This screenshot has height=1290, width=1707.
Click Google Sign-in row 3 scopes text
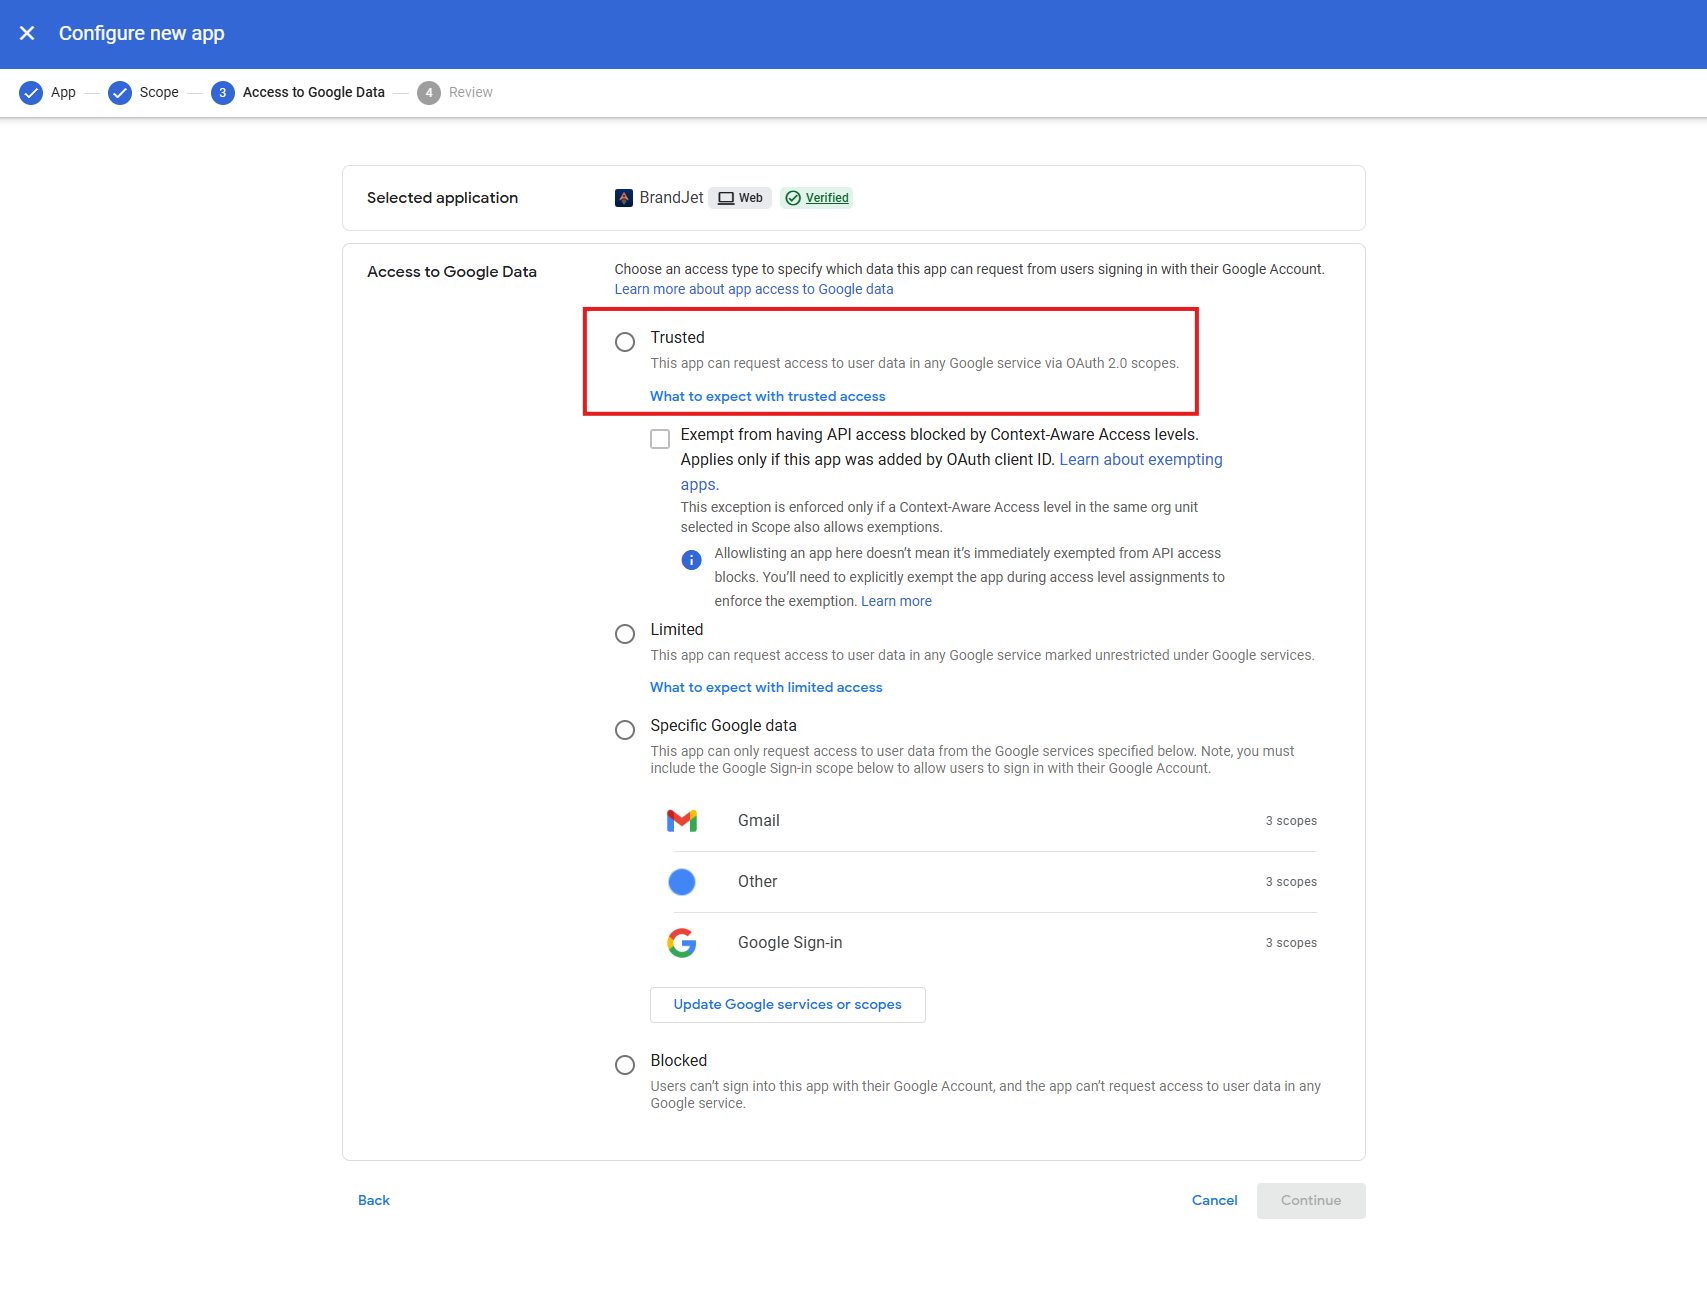pyautogui.click(x=1291, y=943)
